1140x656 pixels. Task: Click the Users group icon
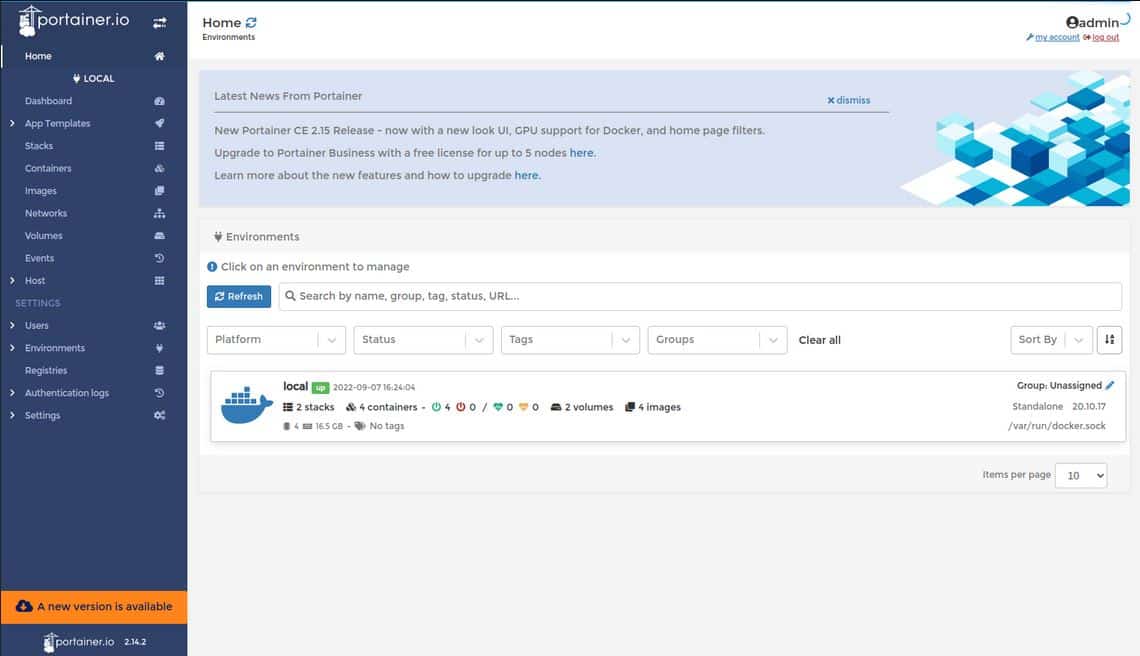(159, 326)
